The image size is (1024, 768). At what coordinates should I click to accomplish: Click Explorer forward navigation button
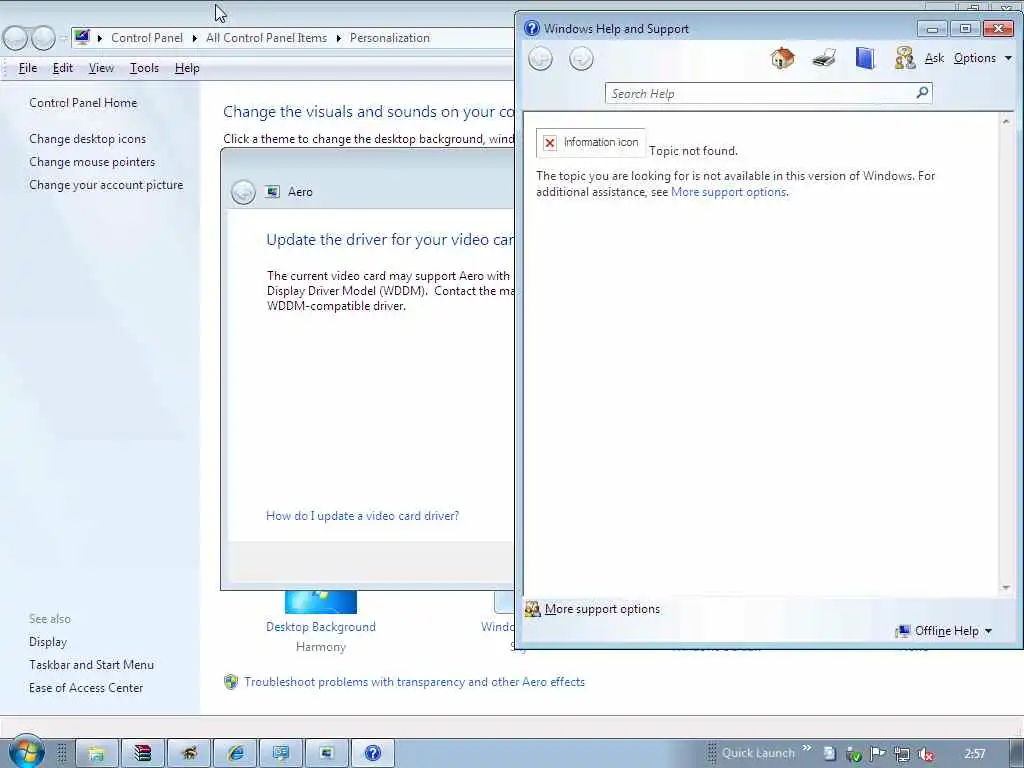tap(43, 39)
